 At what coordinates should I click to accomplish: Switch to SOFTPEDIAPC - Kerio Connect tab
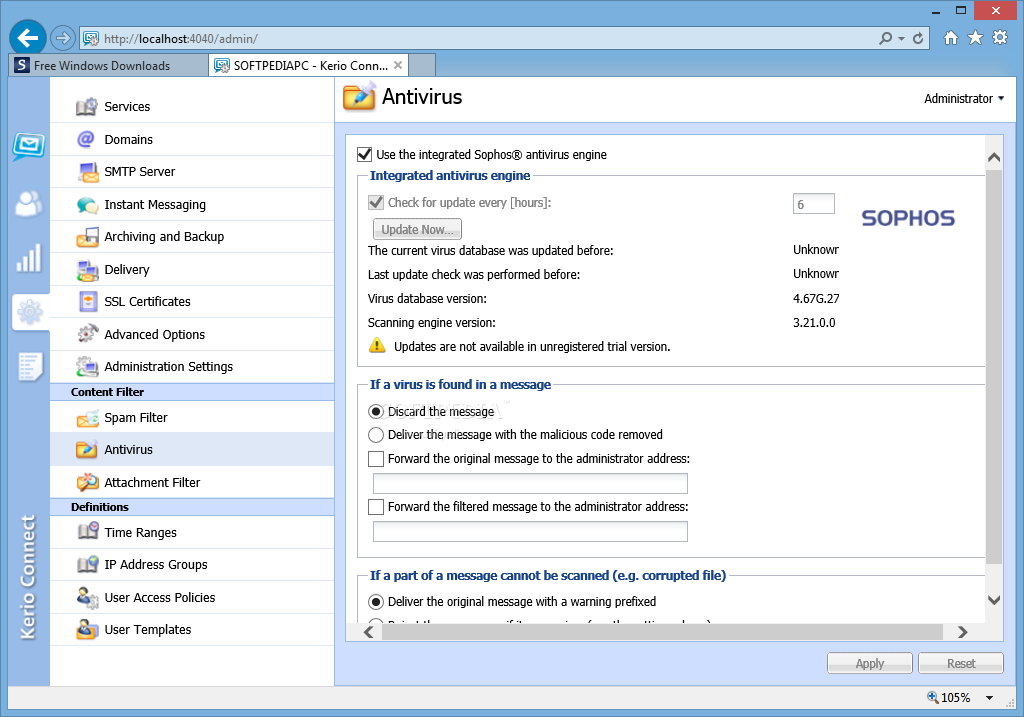point(309,65)
